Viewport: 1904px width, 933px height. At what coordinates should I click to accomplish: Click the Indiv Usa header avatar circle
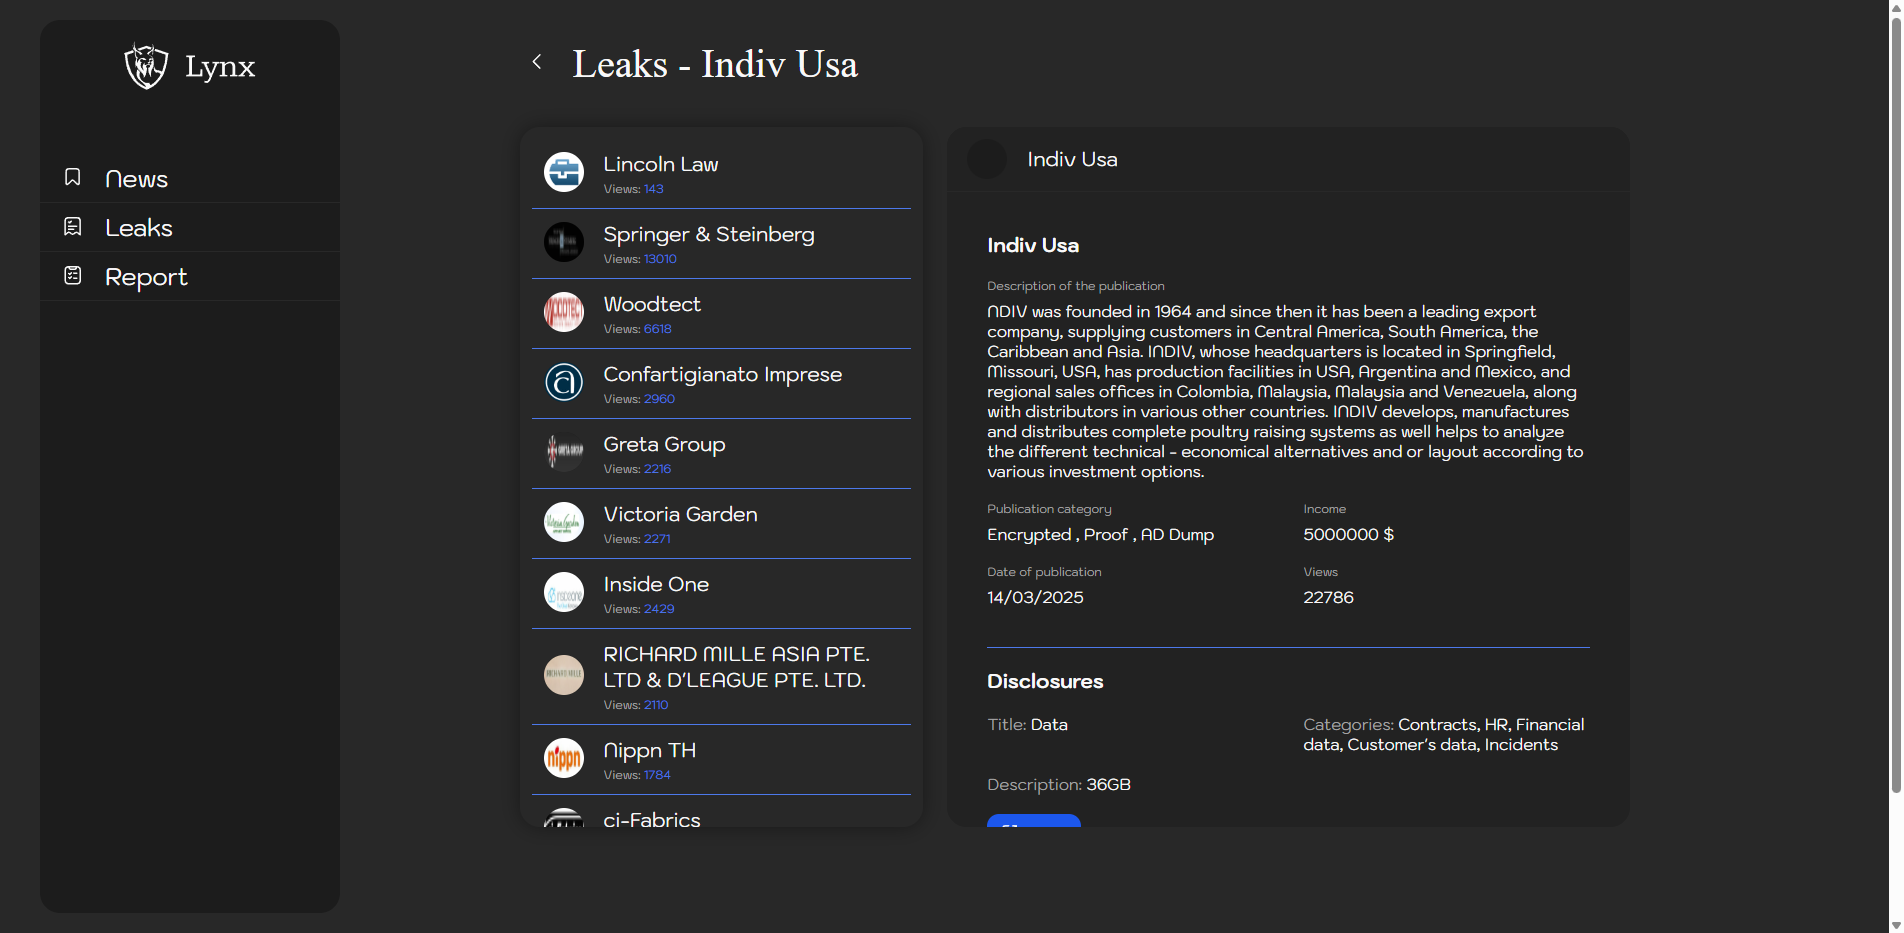pos(987,159)
